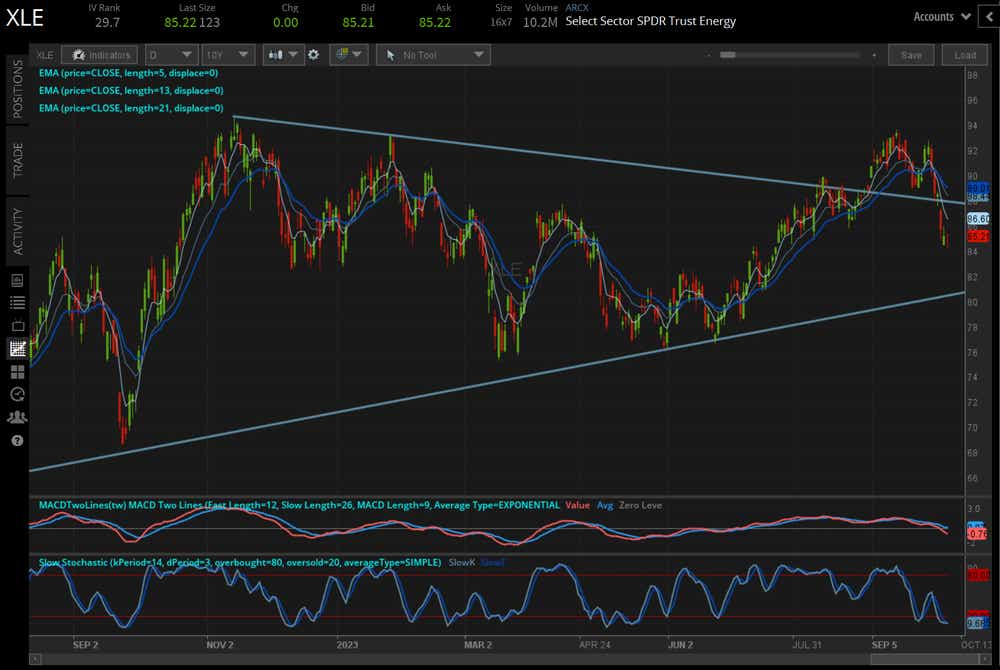Click the horizontal scrollbar left arrow
The image size is (1000, 670).
point(35,659)
